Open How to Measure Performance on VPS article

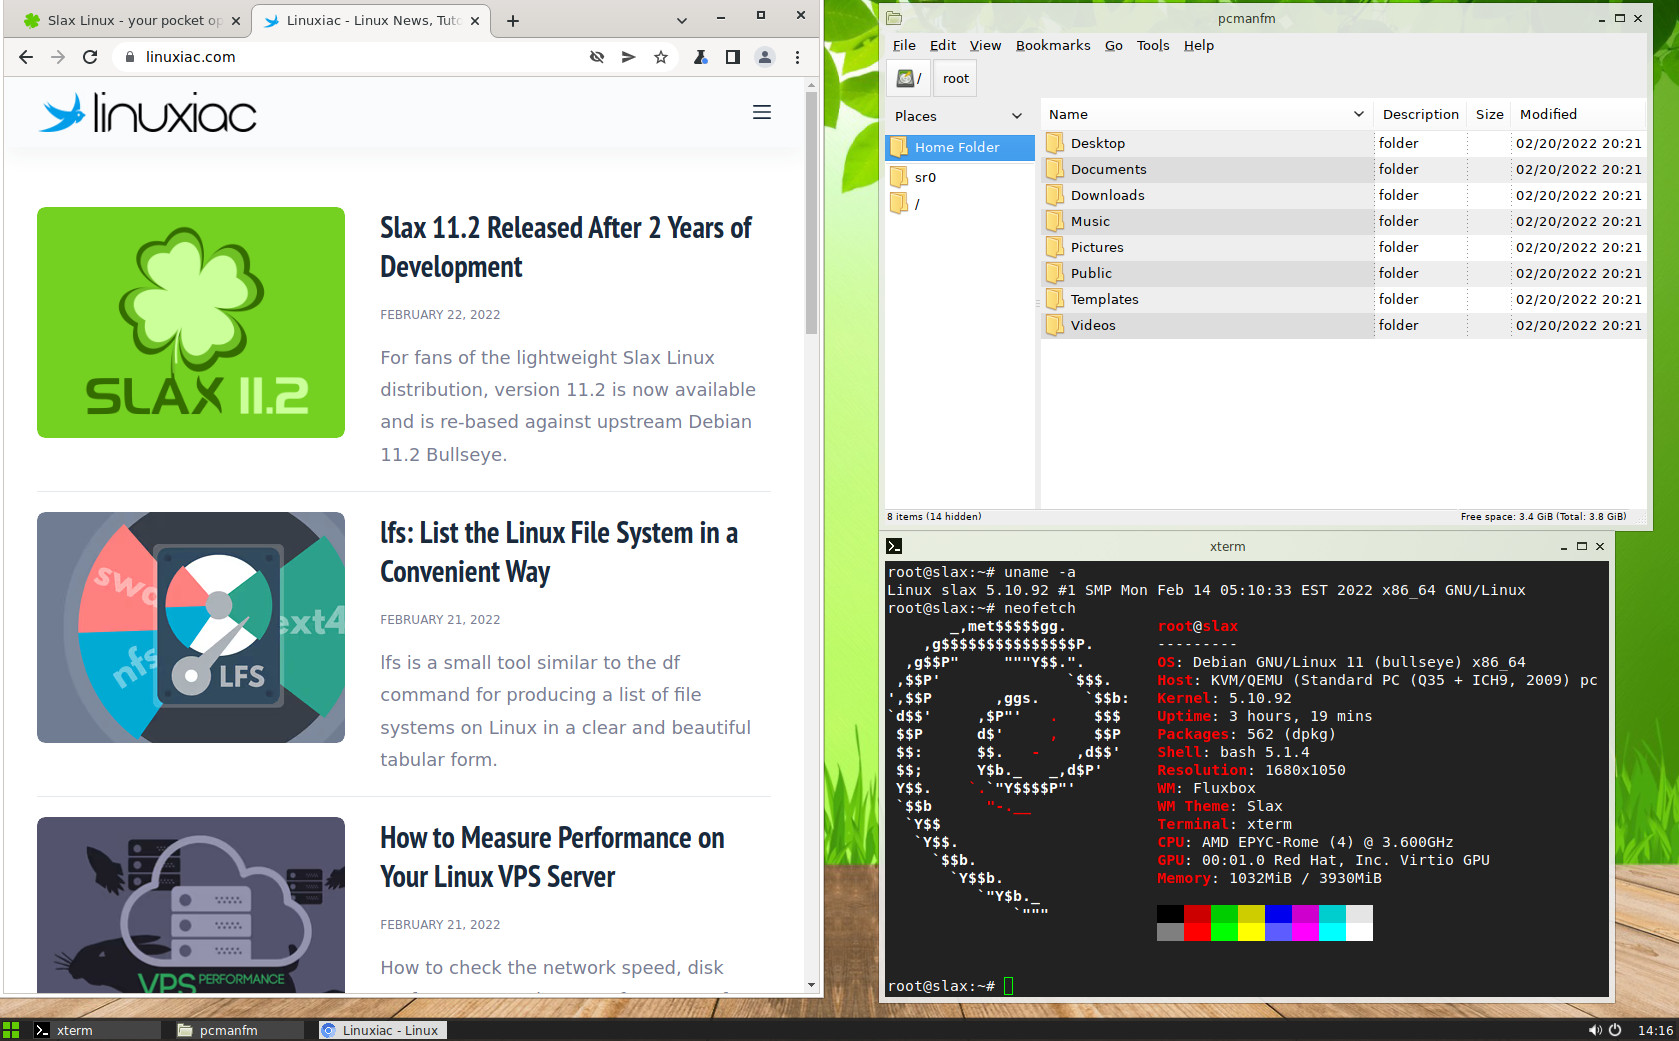552,857
